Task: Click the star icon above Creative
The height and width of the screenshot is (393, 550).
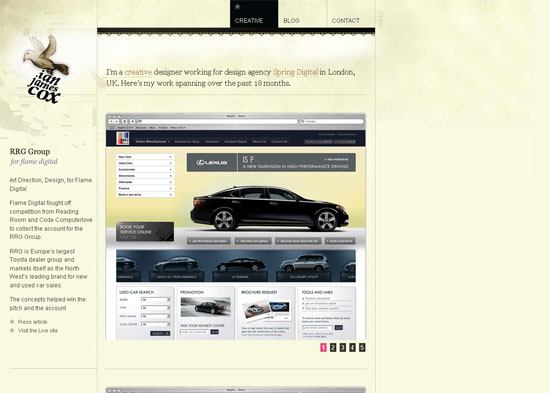Action: tap(237, 6)
